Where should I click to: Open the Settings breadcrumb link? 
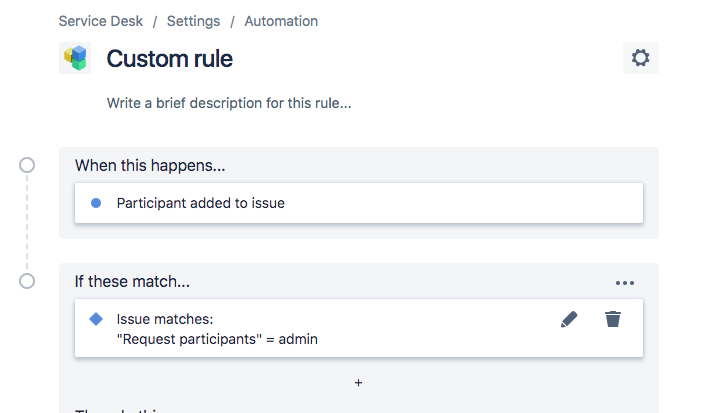tap(193, 21)
